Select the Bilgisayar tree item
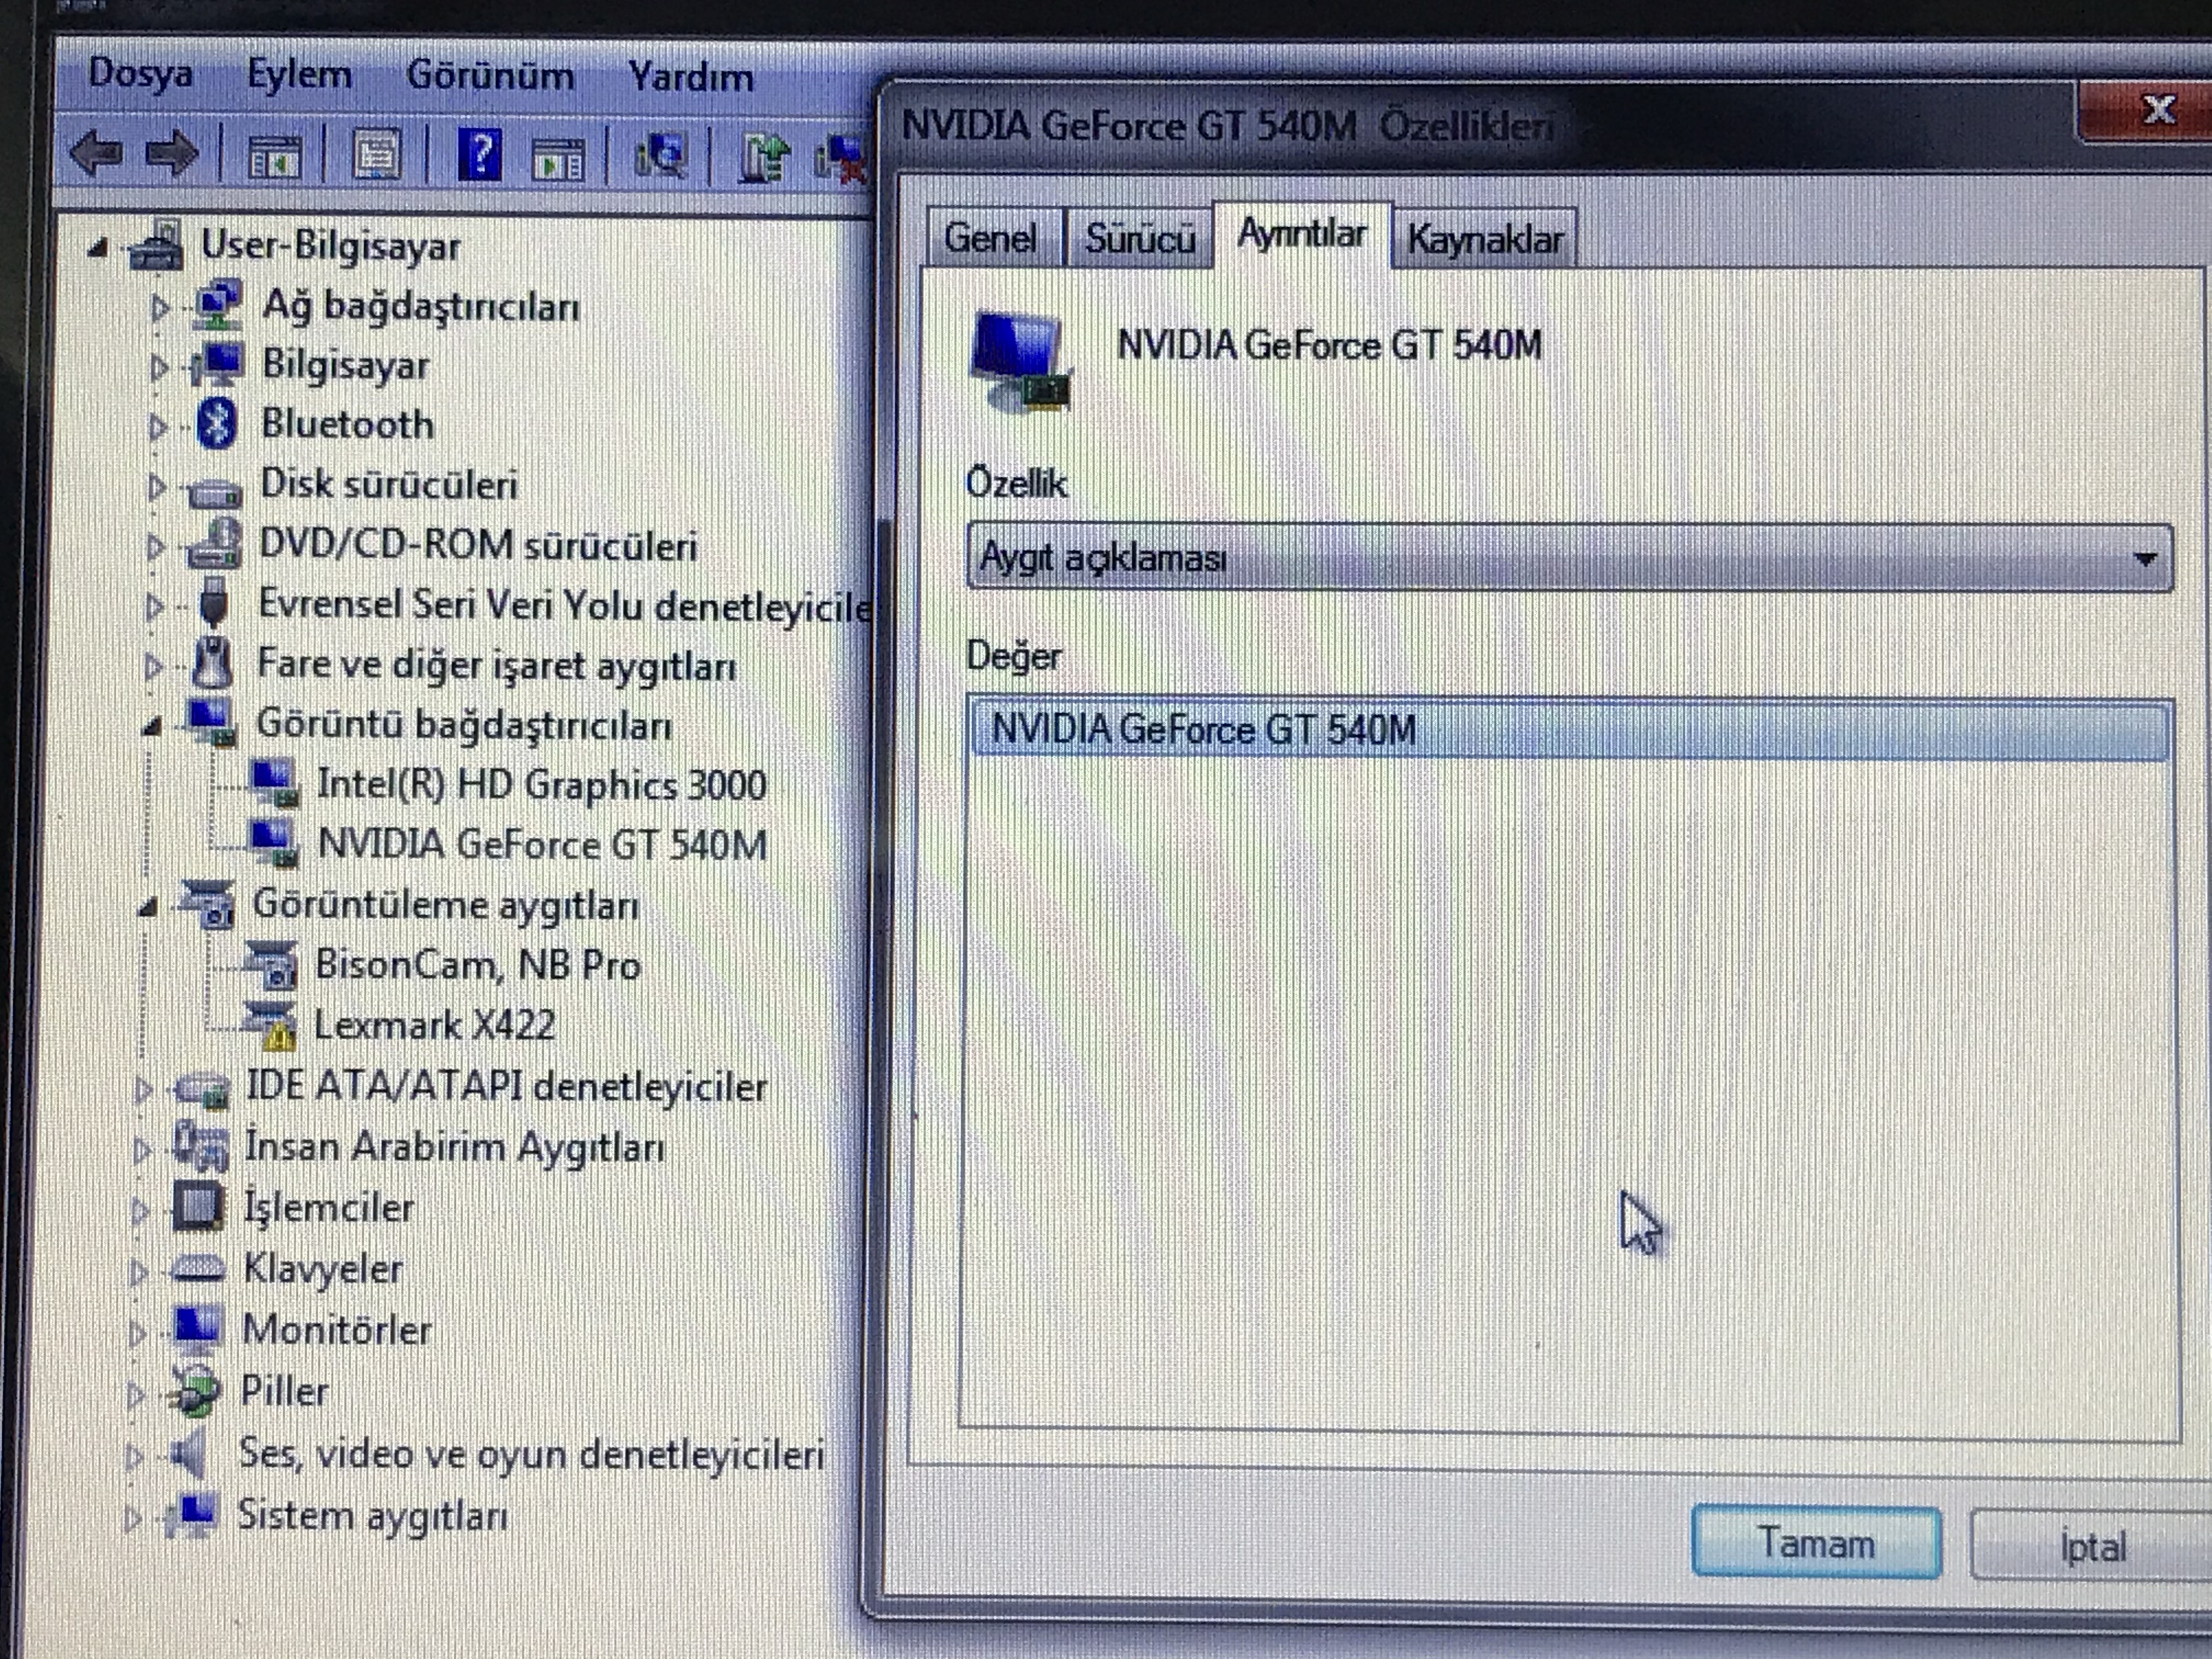This screenshot has width=2212, height=1659. pos(345,365)
